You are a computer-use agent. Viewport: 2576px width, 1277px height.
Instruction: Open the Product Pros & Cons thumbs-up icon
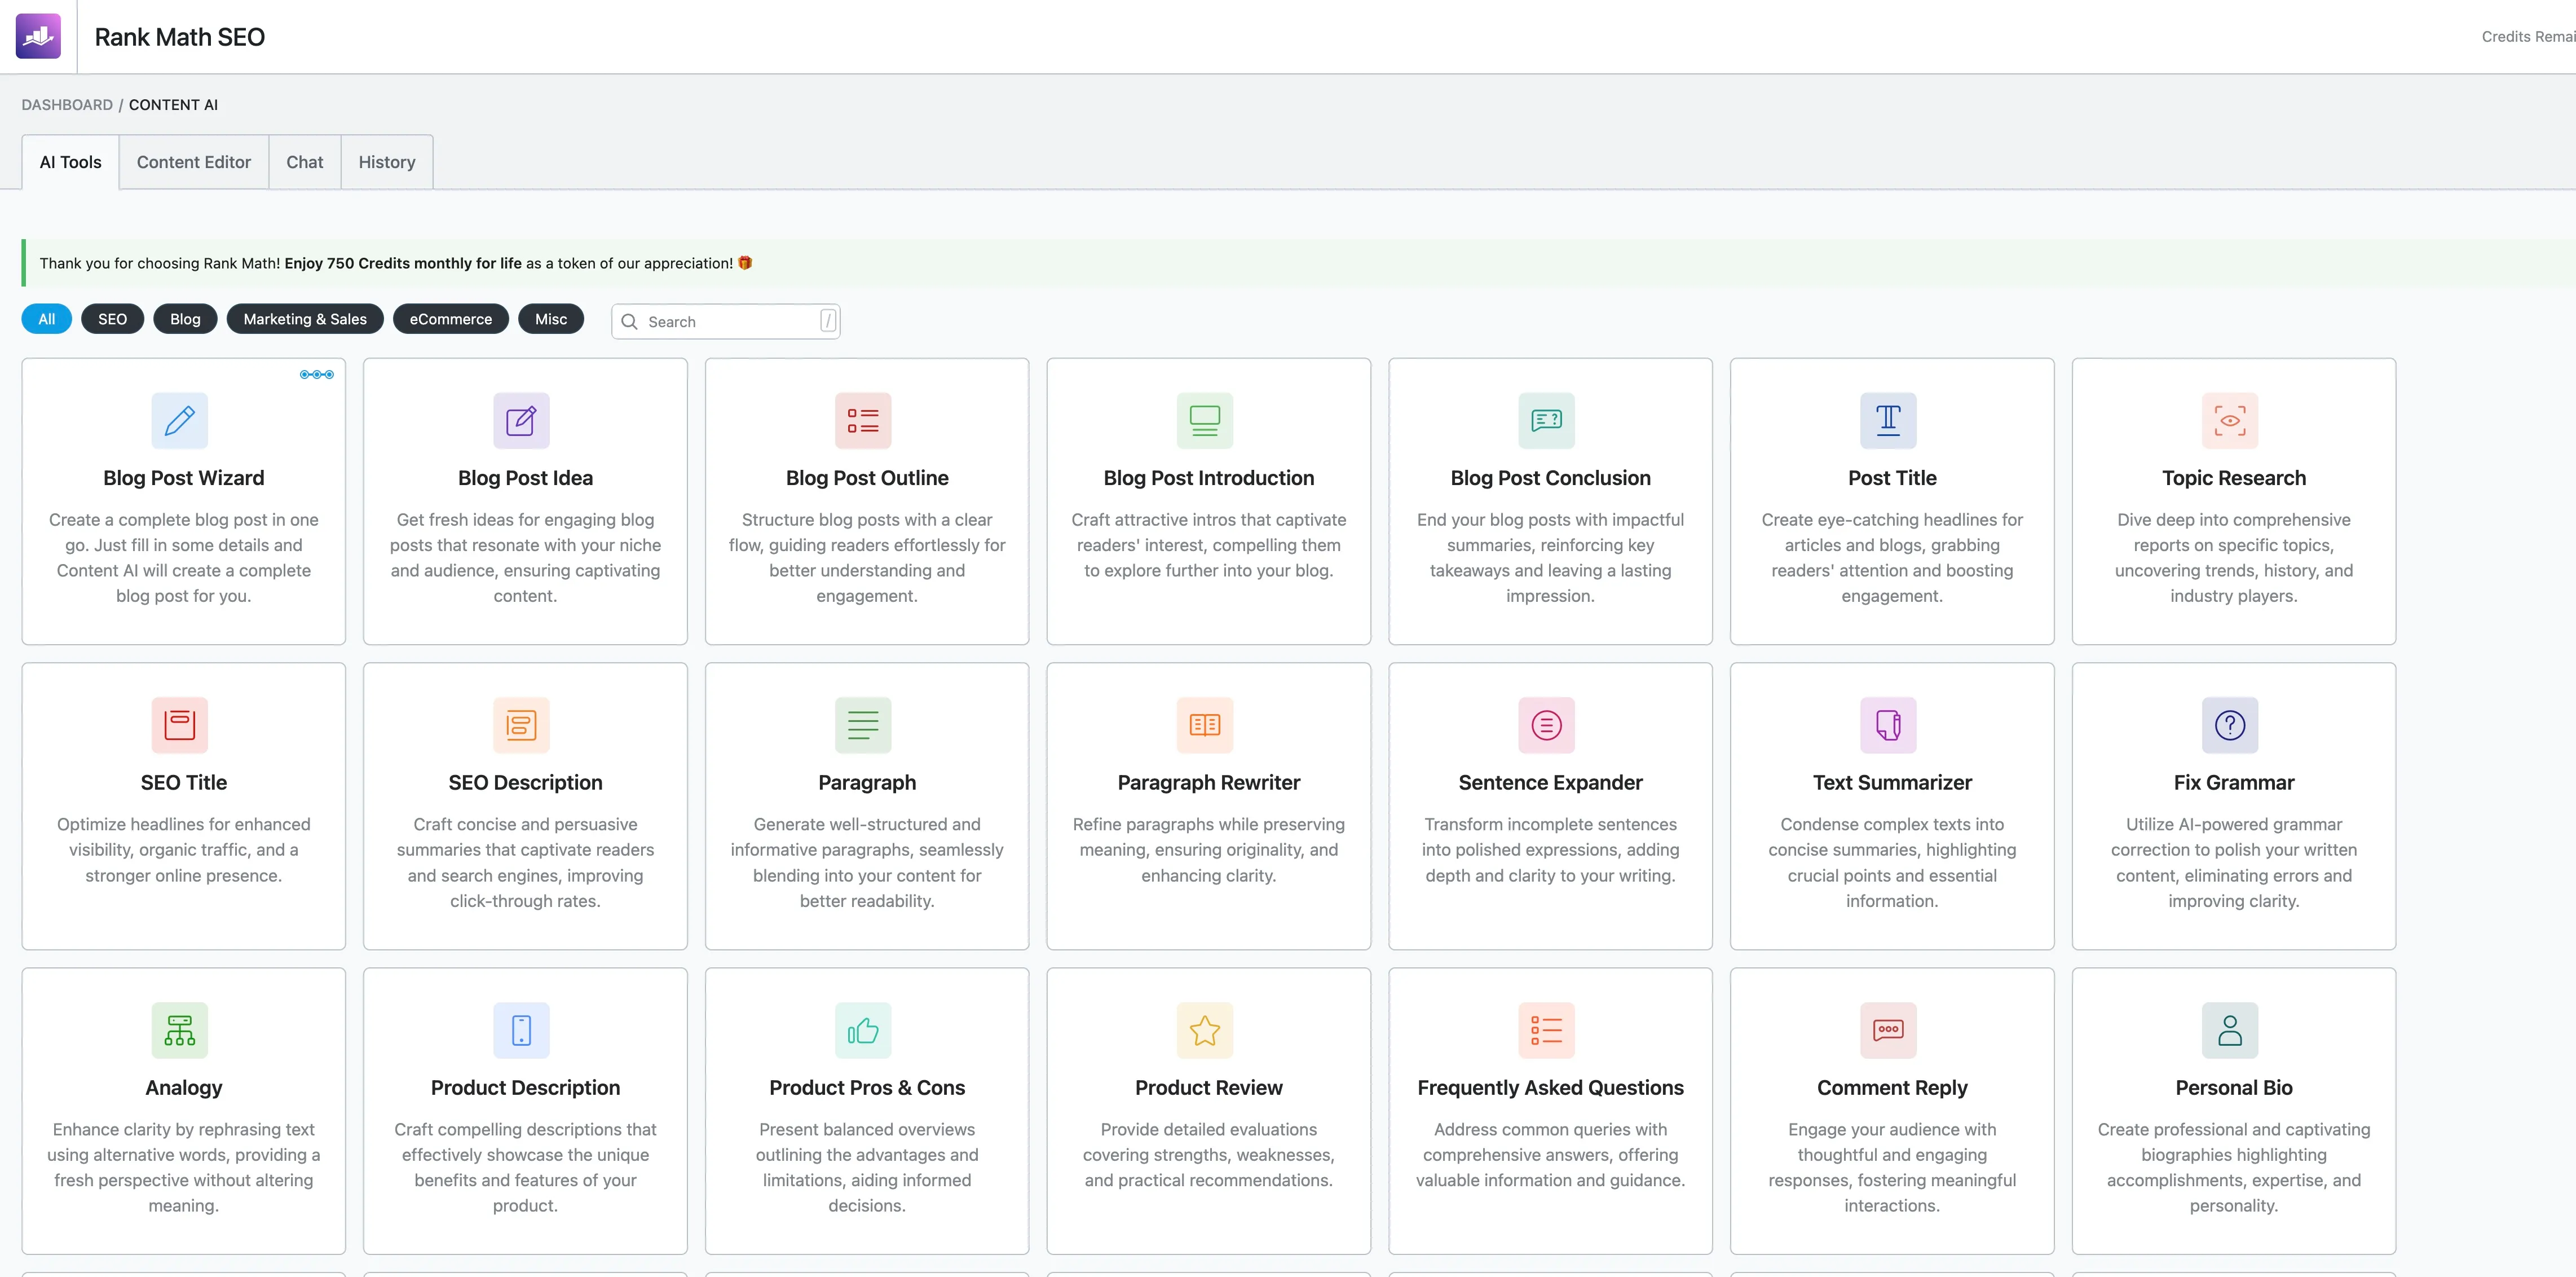[863, 1030]
